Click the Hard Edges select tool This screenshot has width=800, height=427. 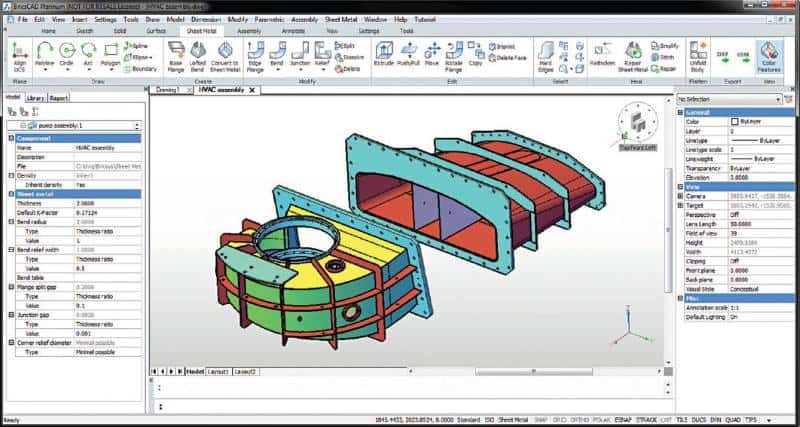(546, 55)
